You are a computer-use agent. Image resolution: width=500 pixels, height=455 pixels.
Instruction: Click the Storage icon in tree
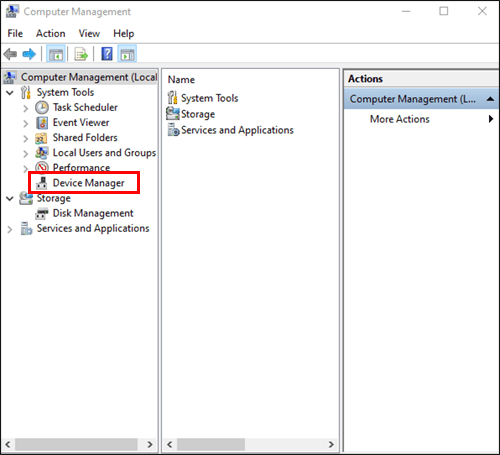pyautogui.click(x=26, y=198)
